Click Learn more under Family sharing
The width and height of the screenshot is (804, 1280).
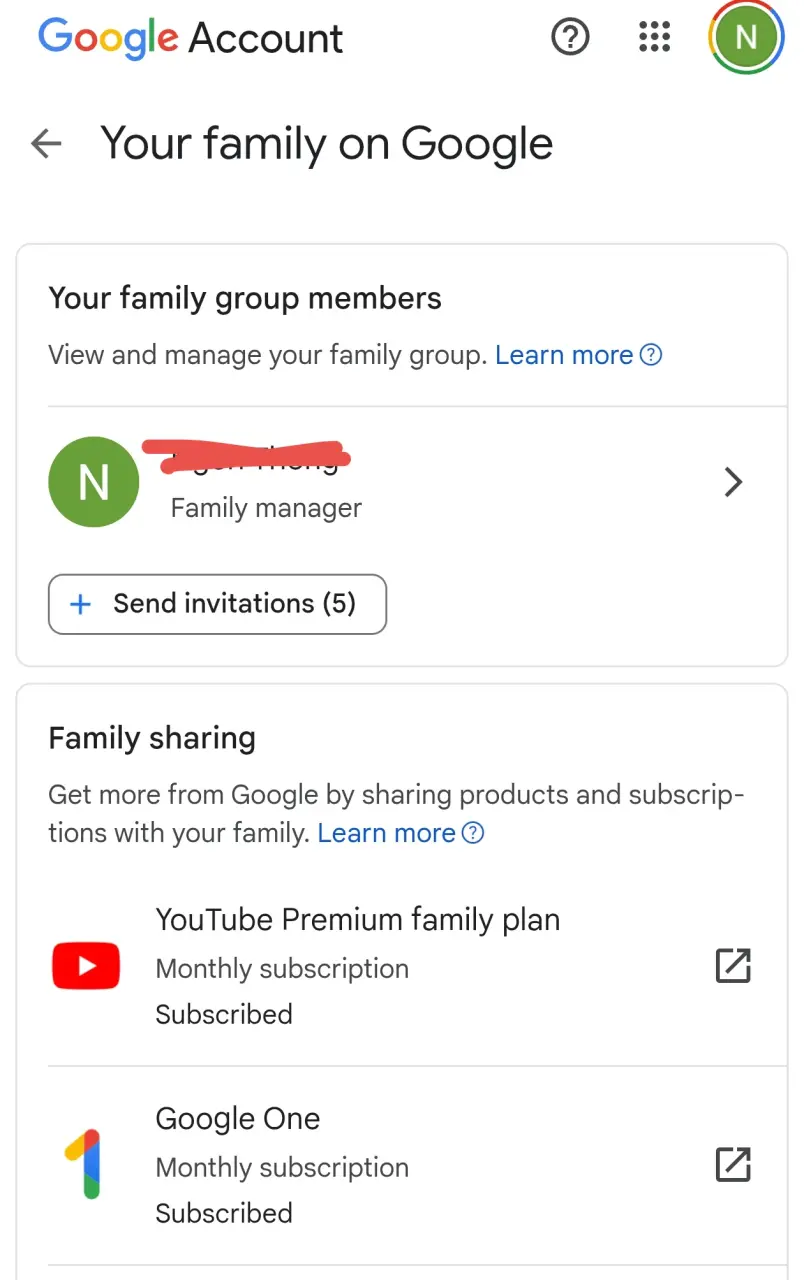[x=386, y=833]
